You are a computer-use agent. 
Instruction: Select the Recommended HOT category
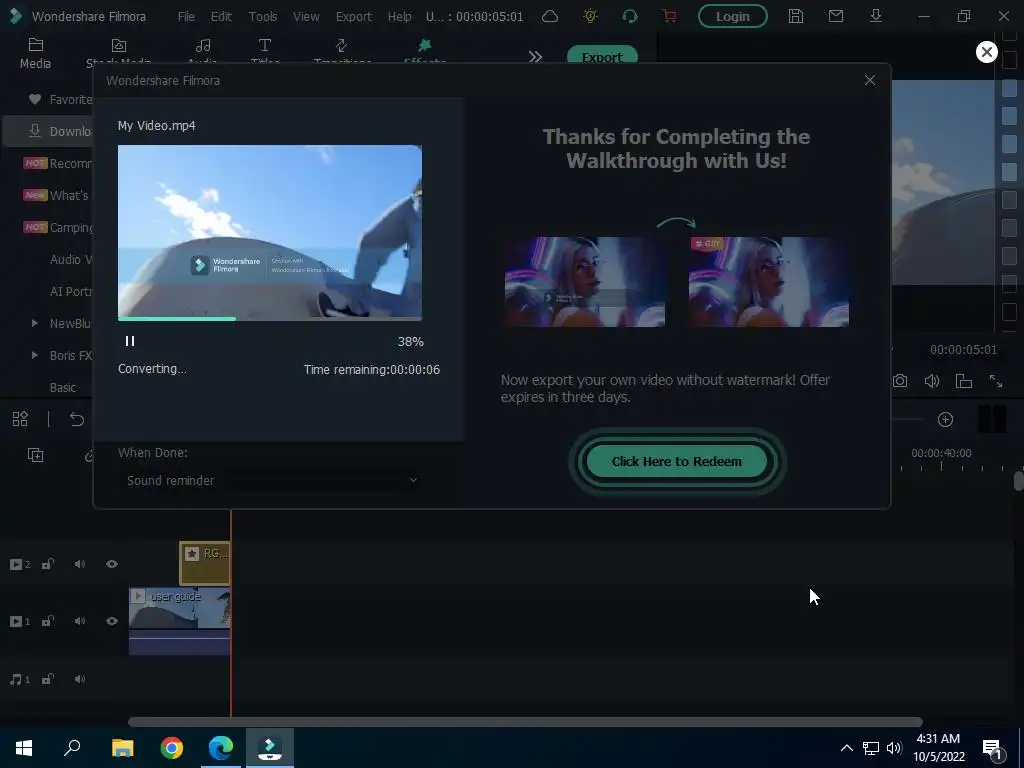57,163
